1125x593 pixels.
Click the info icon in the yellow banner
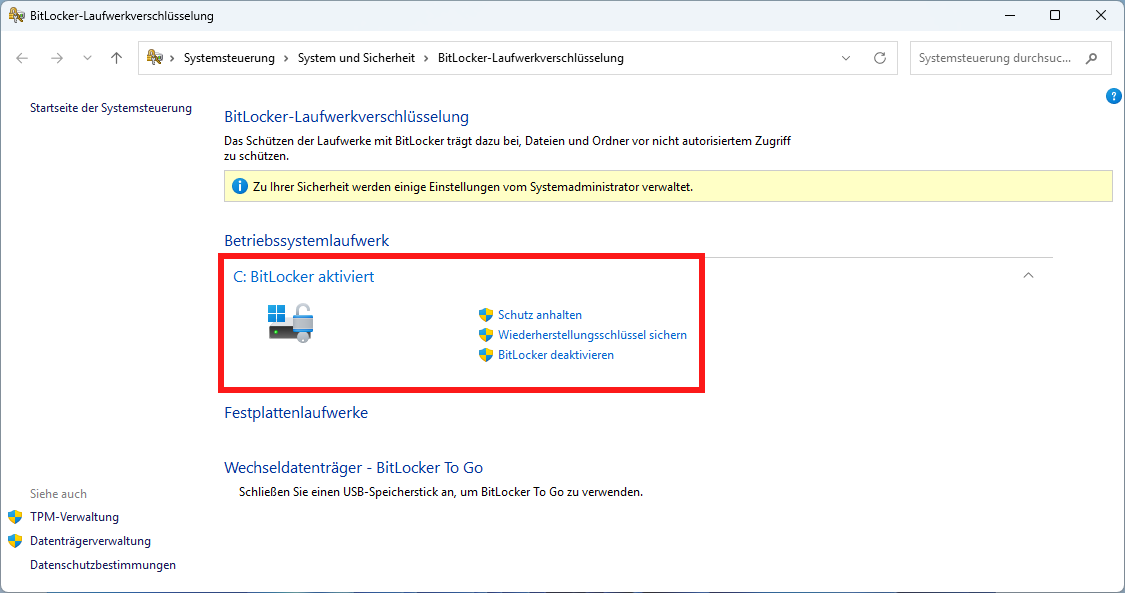pos(240,186)
